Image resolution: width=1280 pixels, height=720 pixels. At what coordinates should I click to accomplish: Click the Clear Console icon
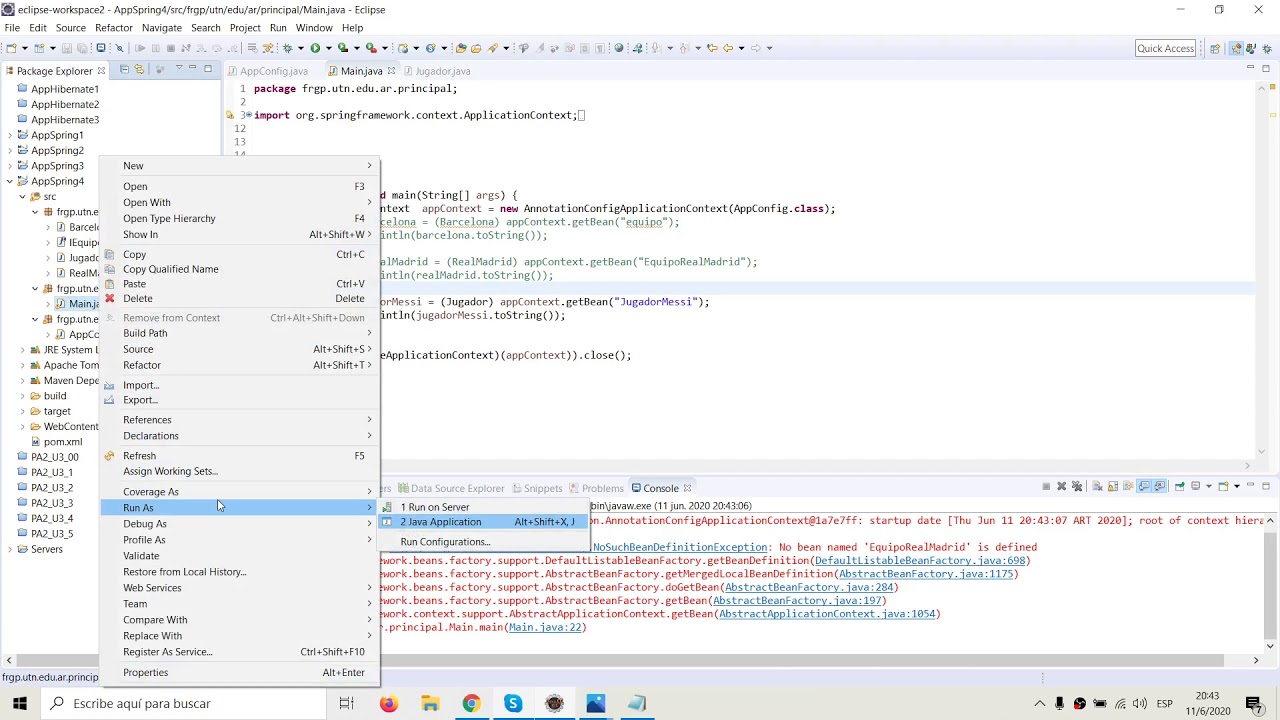click(1097, 487)
